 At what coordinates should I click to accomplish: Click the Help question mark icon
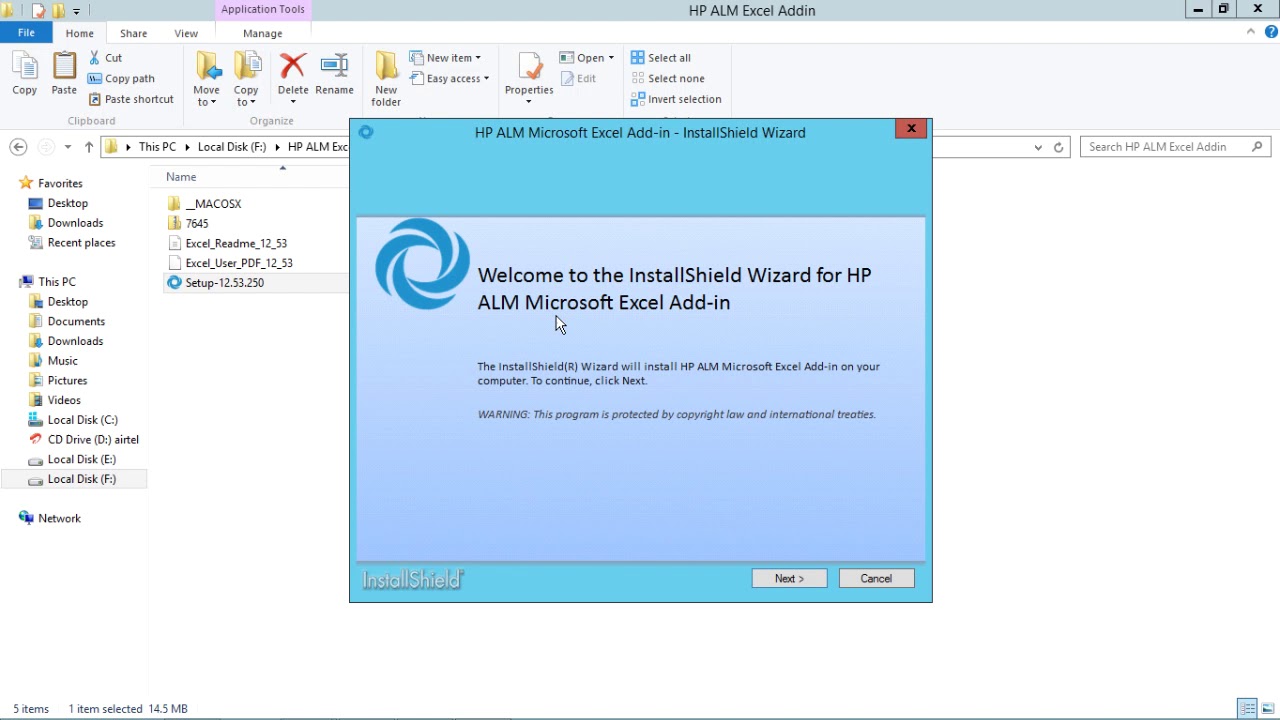click(1271, 32)
